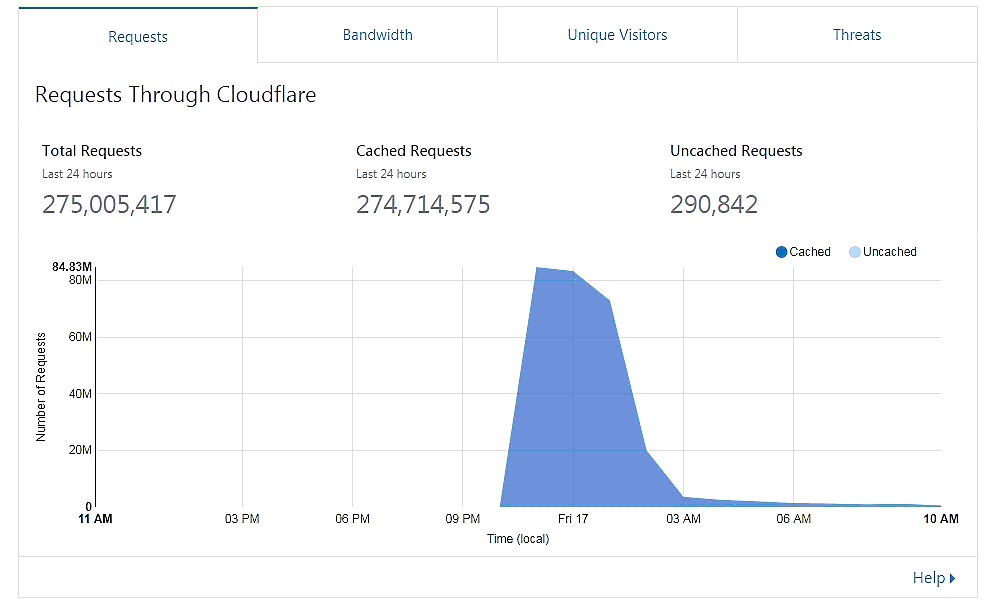
Task: Click the 84.83M mark on y-axis
Action: point(73,267)
